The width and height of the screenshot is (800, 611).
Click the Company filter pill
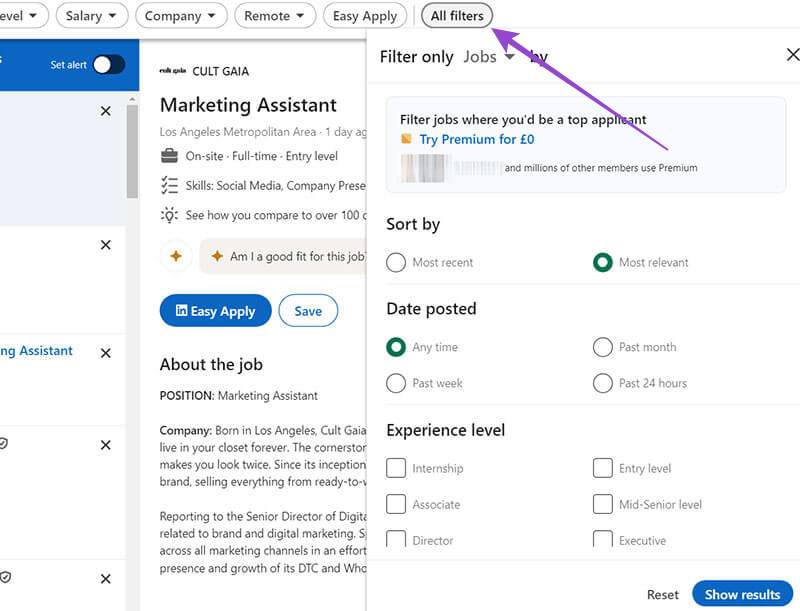[181, 15]
